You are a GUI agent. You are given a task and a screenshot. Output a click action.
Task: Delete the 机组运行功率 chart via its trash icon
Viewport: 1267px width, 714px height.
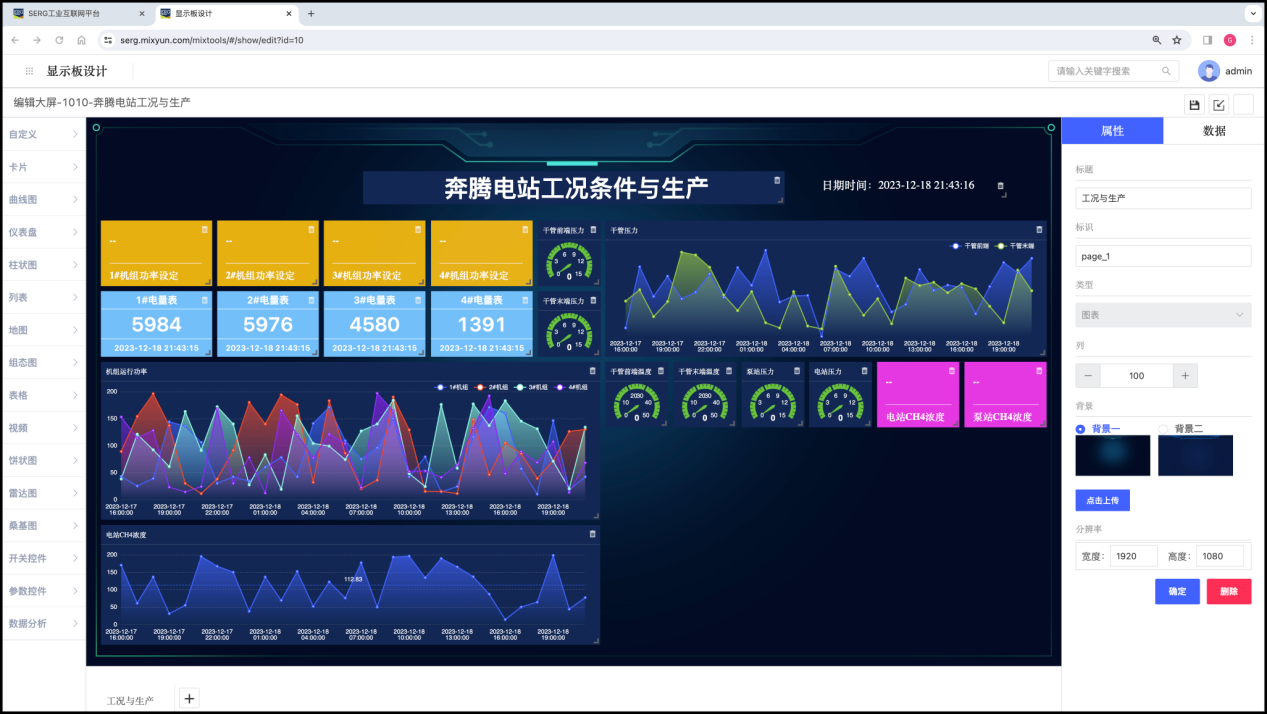[x=592, y=371]
